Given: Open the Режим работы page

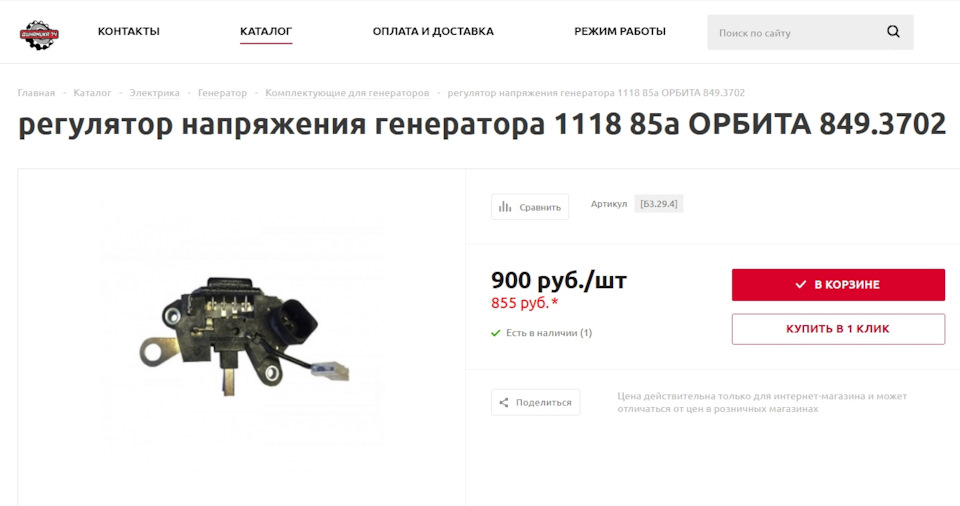Looking at the screenshot, I should coord(620,31).
